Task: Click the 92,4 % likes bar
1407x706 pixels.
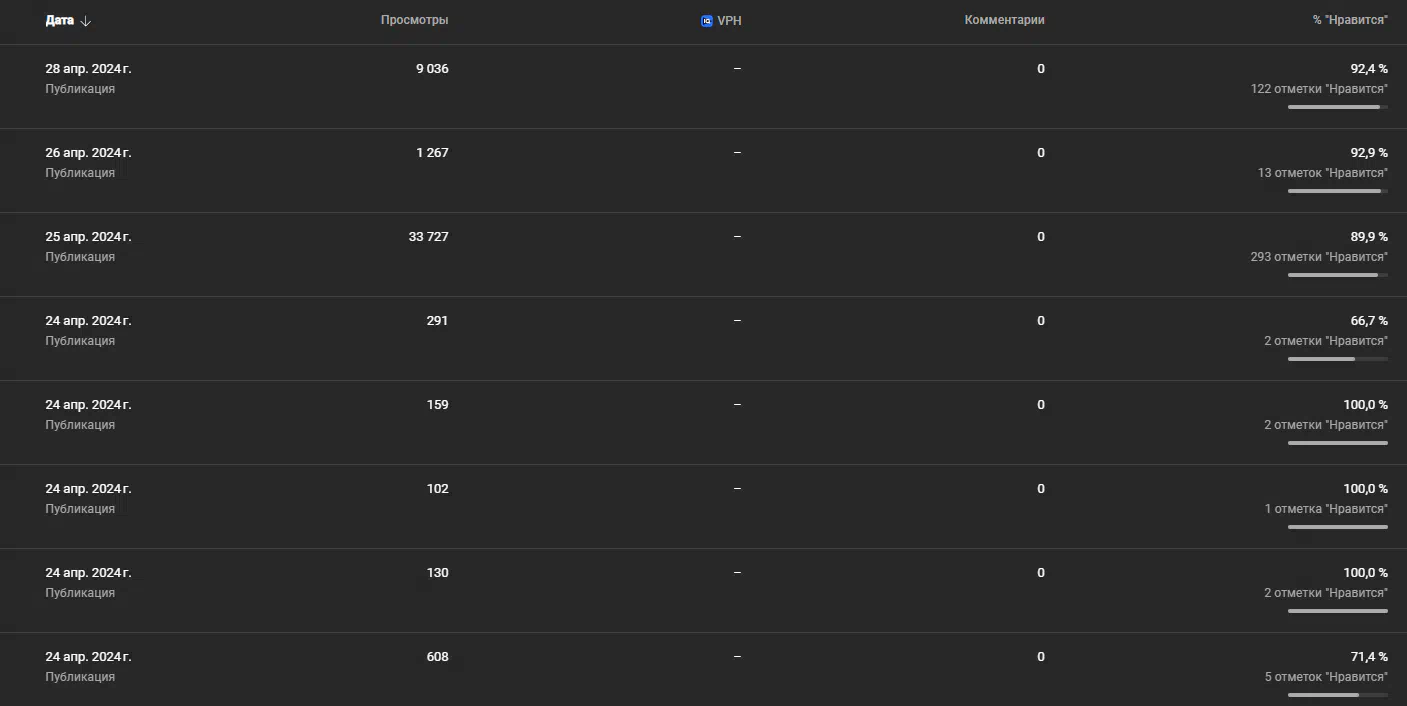Action: click(x=1338, y=107)
